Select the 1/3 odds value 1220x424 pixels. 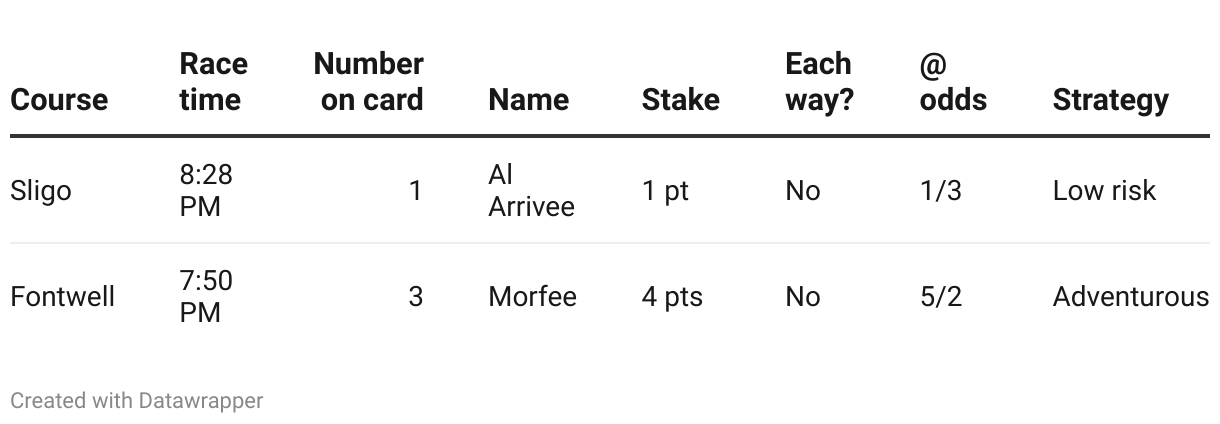(x=941, y=191)
